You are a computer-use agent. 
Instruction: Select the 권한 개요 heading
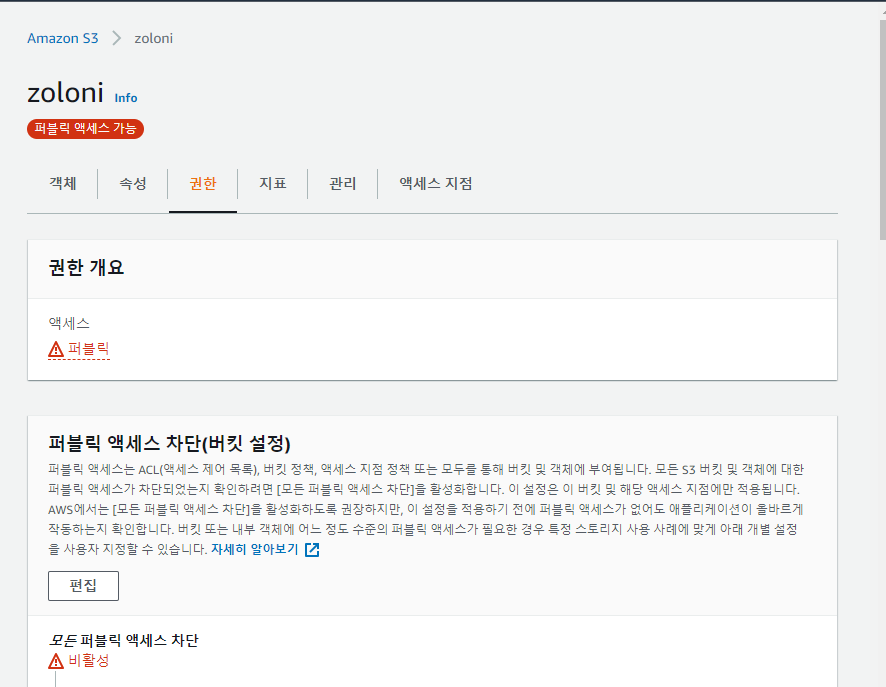click(x=86, y=267)
